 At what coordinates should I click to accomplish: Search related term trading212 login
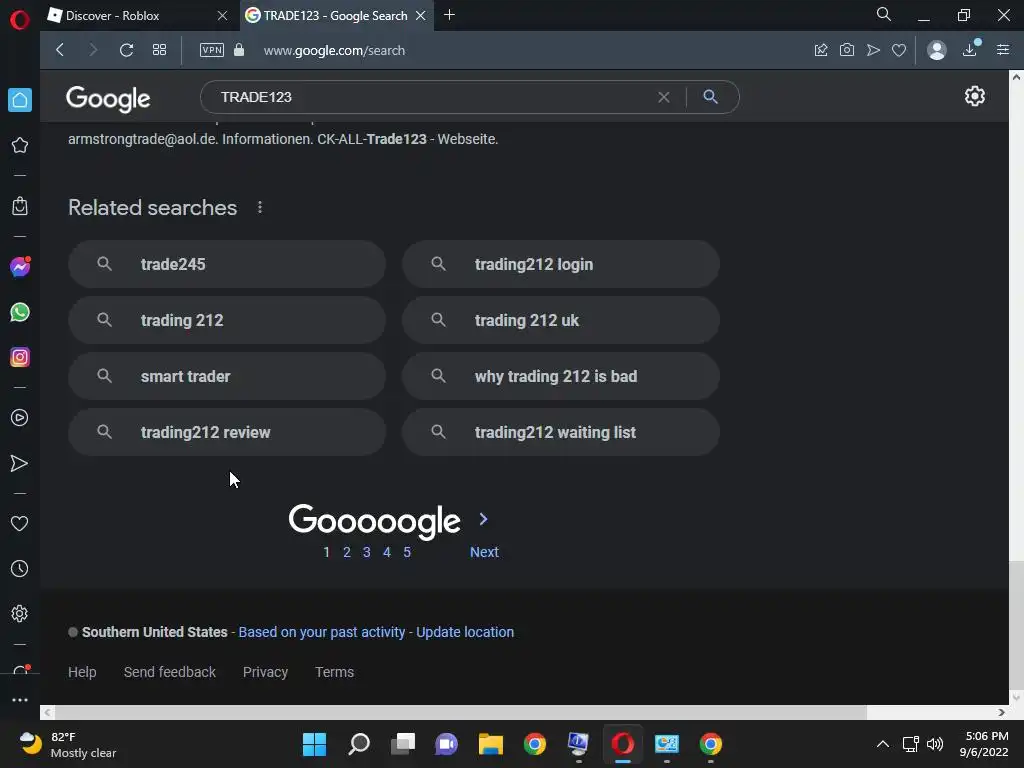(561, 264)
